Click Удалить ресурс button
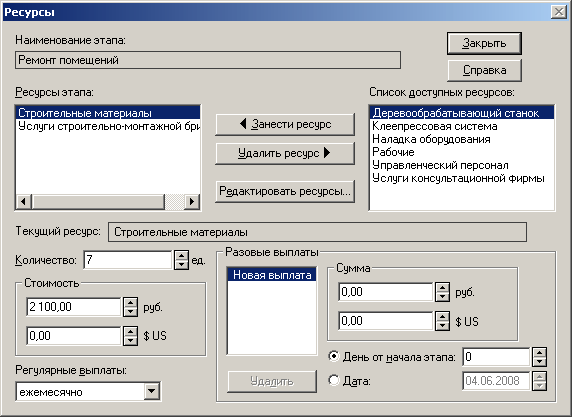The height and width of the screenshot is (417, 572). [285, 153]
